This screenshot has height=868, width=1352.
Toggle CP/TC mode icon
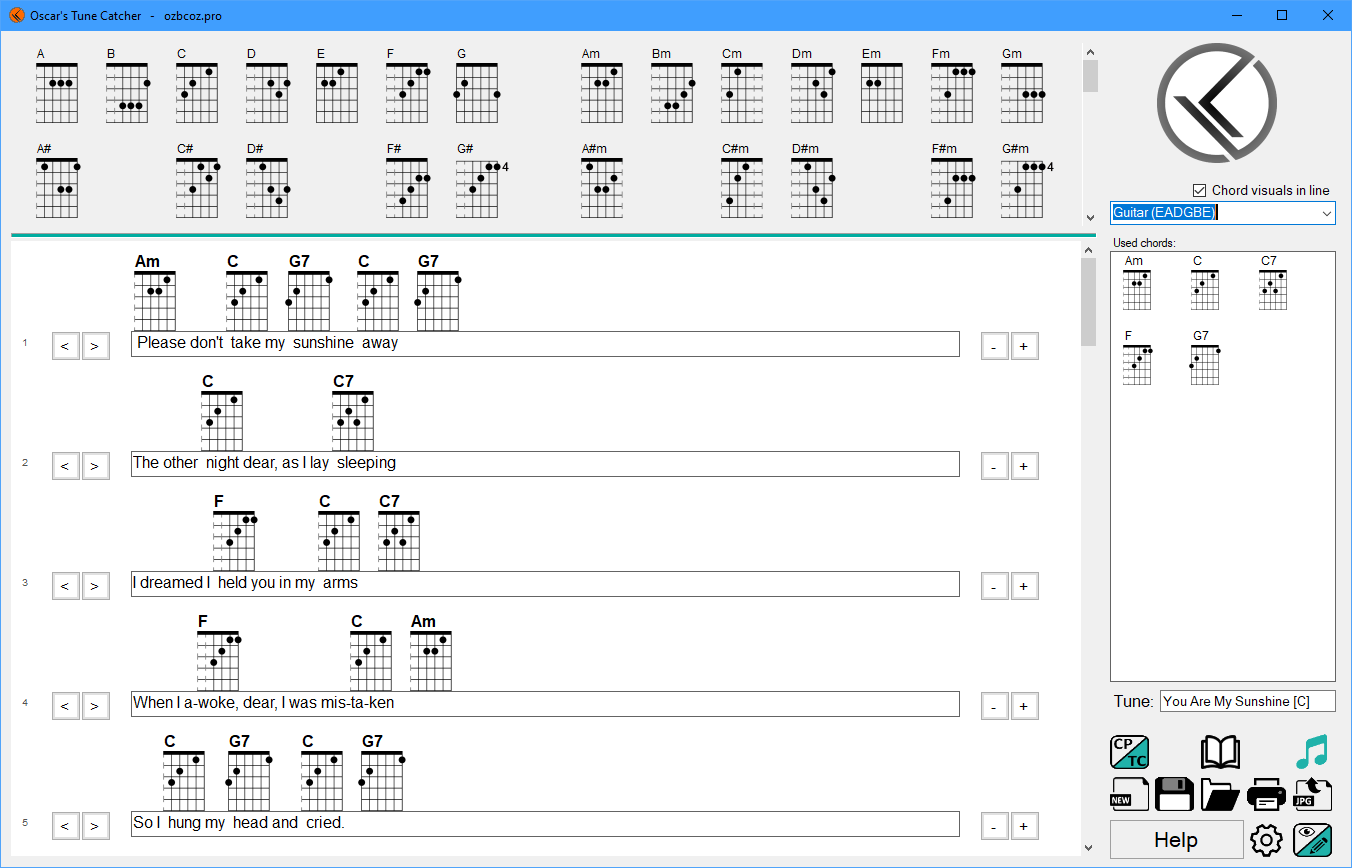click(x=1130, y=752)
